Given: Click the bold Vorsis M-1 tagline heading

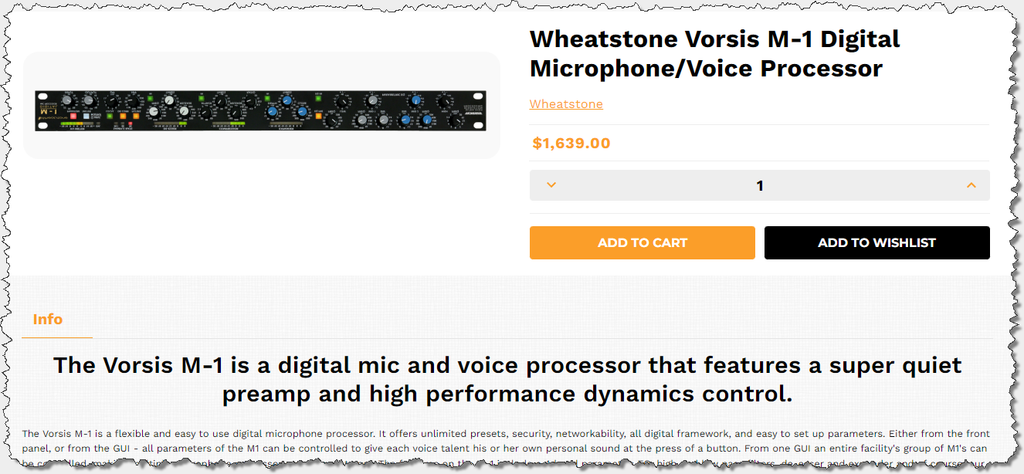Looking at the screenshot, I should click(x=508, y=378).
